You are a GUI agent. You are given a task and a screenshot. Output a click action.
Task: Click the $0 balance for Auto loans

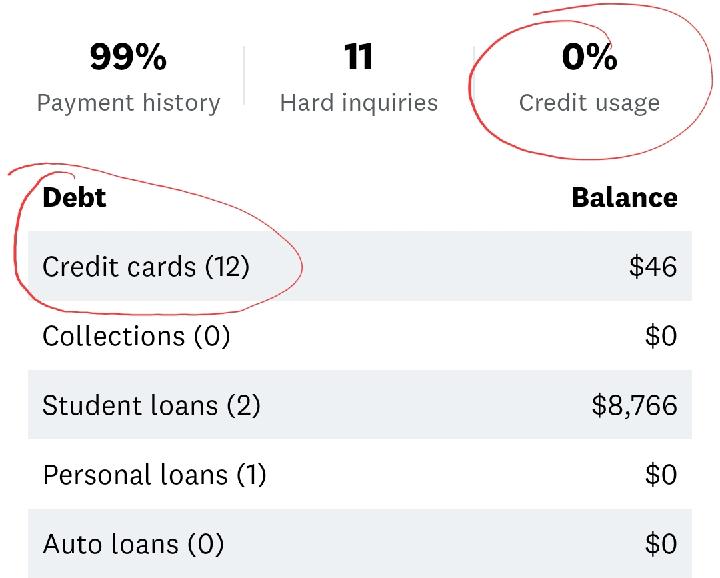[x=661, y=544]
